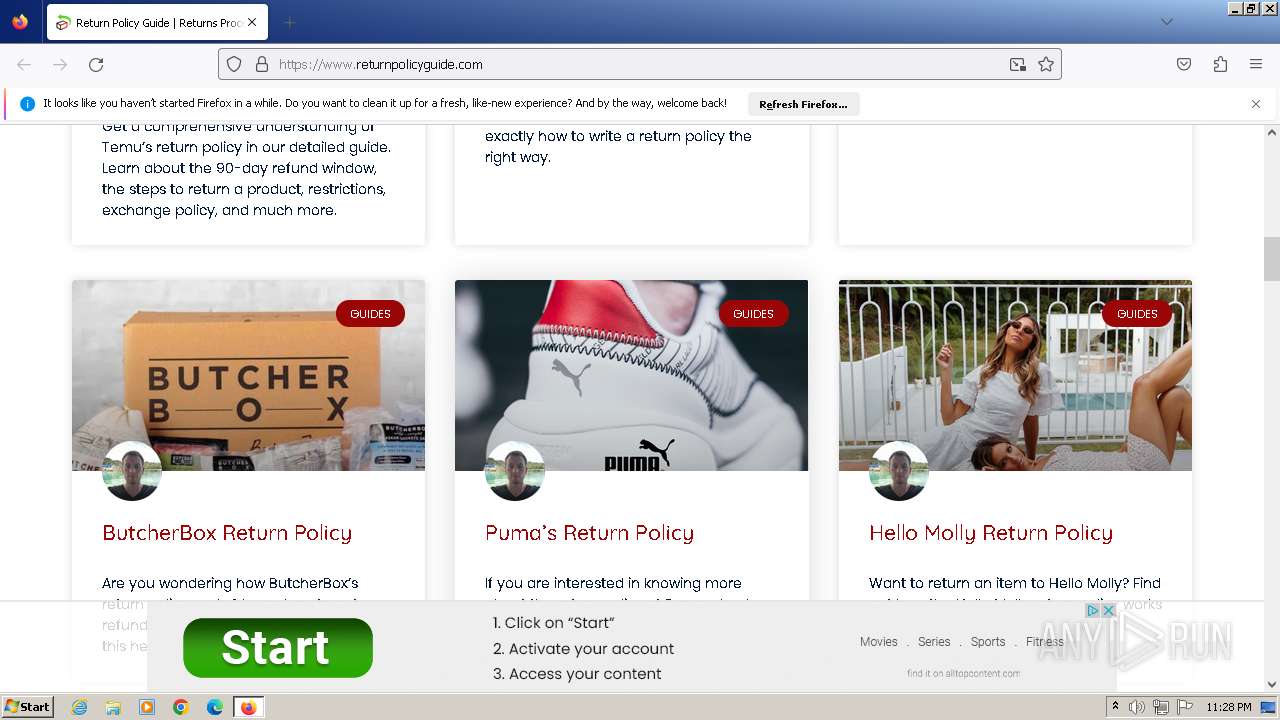The image size is (1280, 720).
Task: Click author avatar on Puma card
Action: pyautogui.click(x=515, y=471)
